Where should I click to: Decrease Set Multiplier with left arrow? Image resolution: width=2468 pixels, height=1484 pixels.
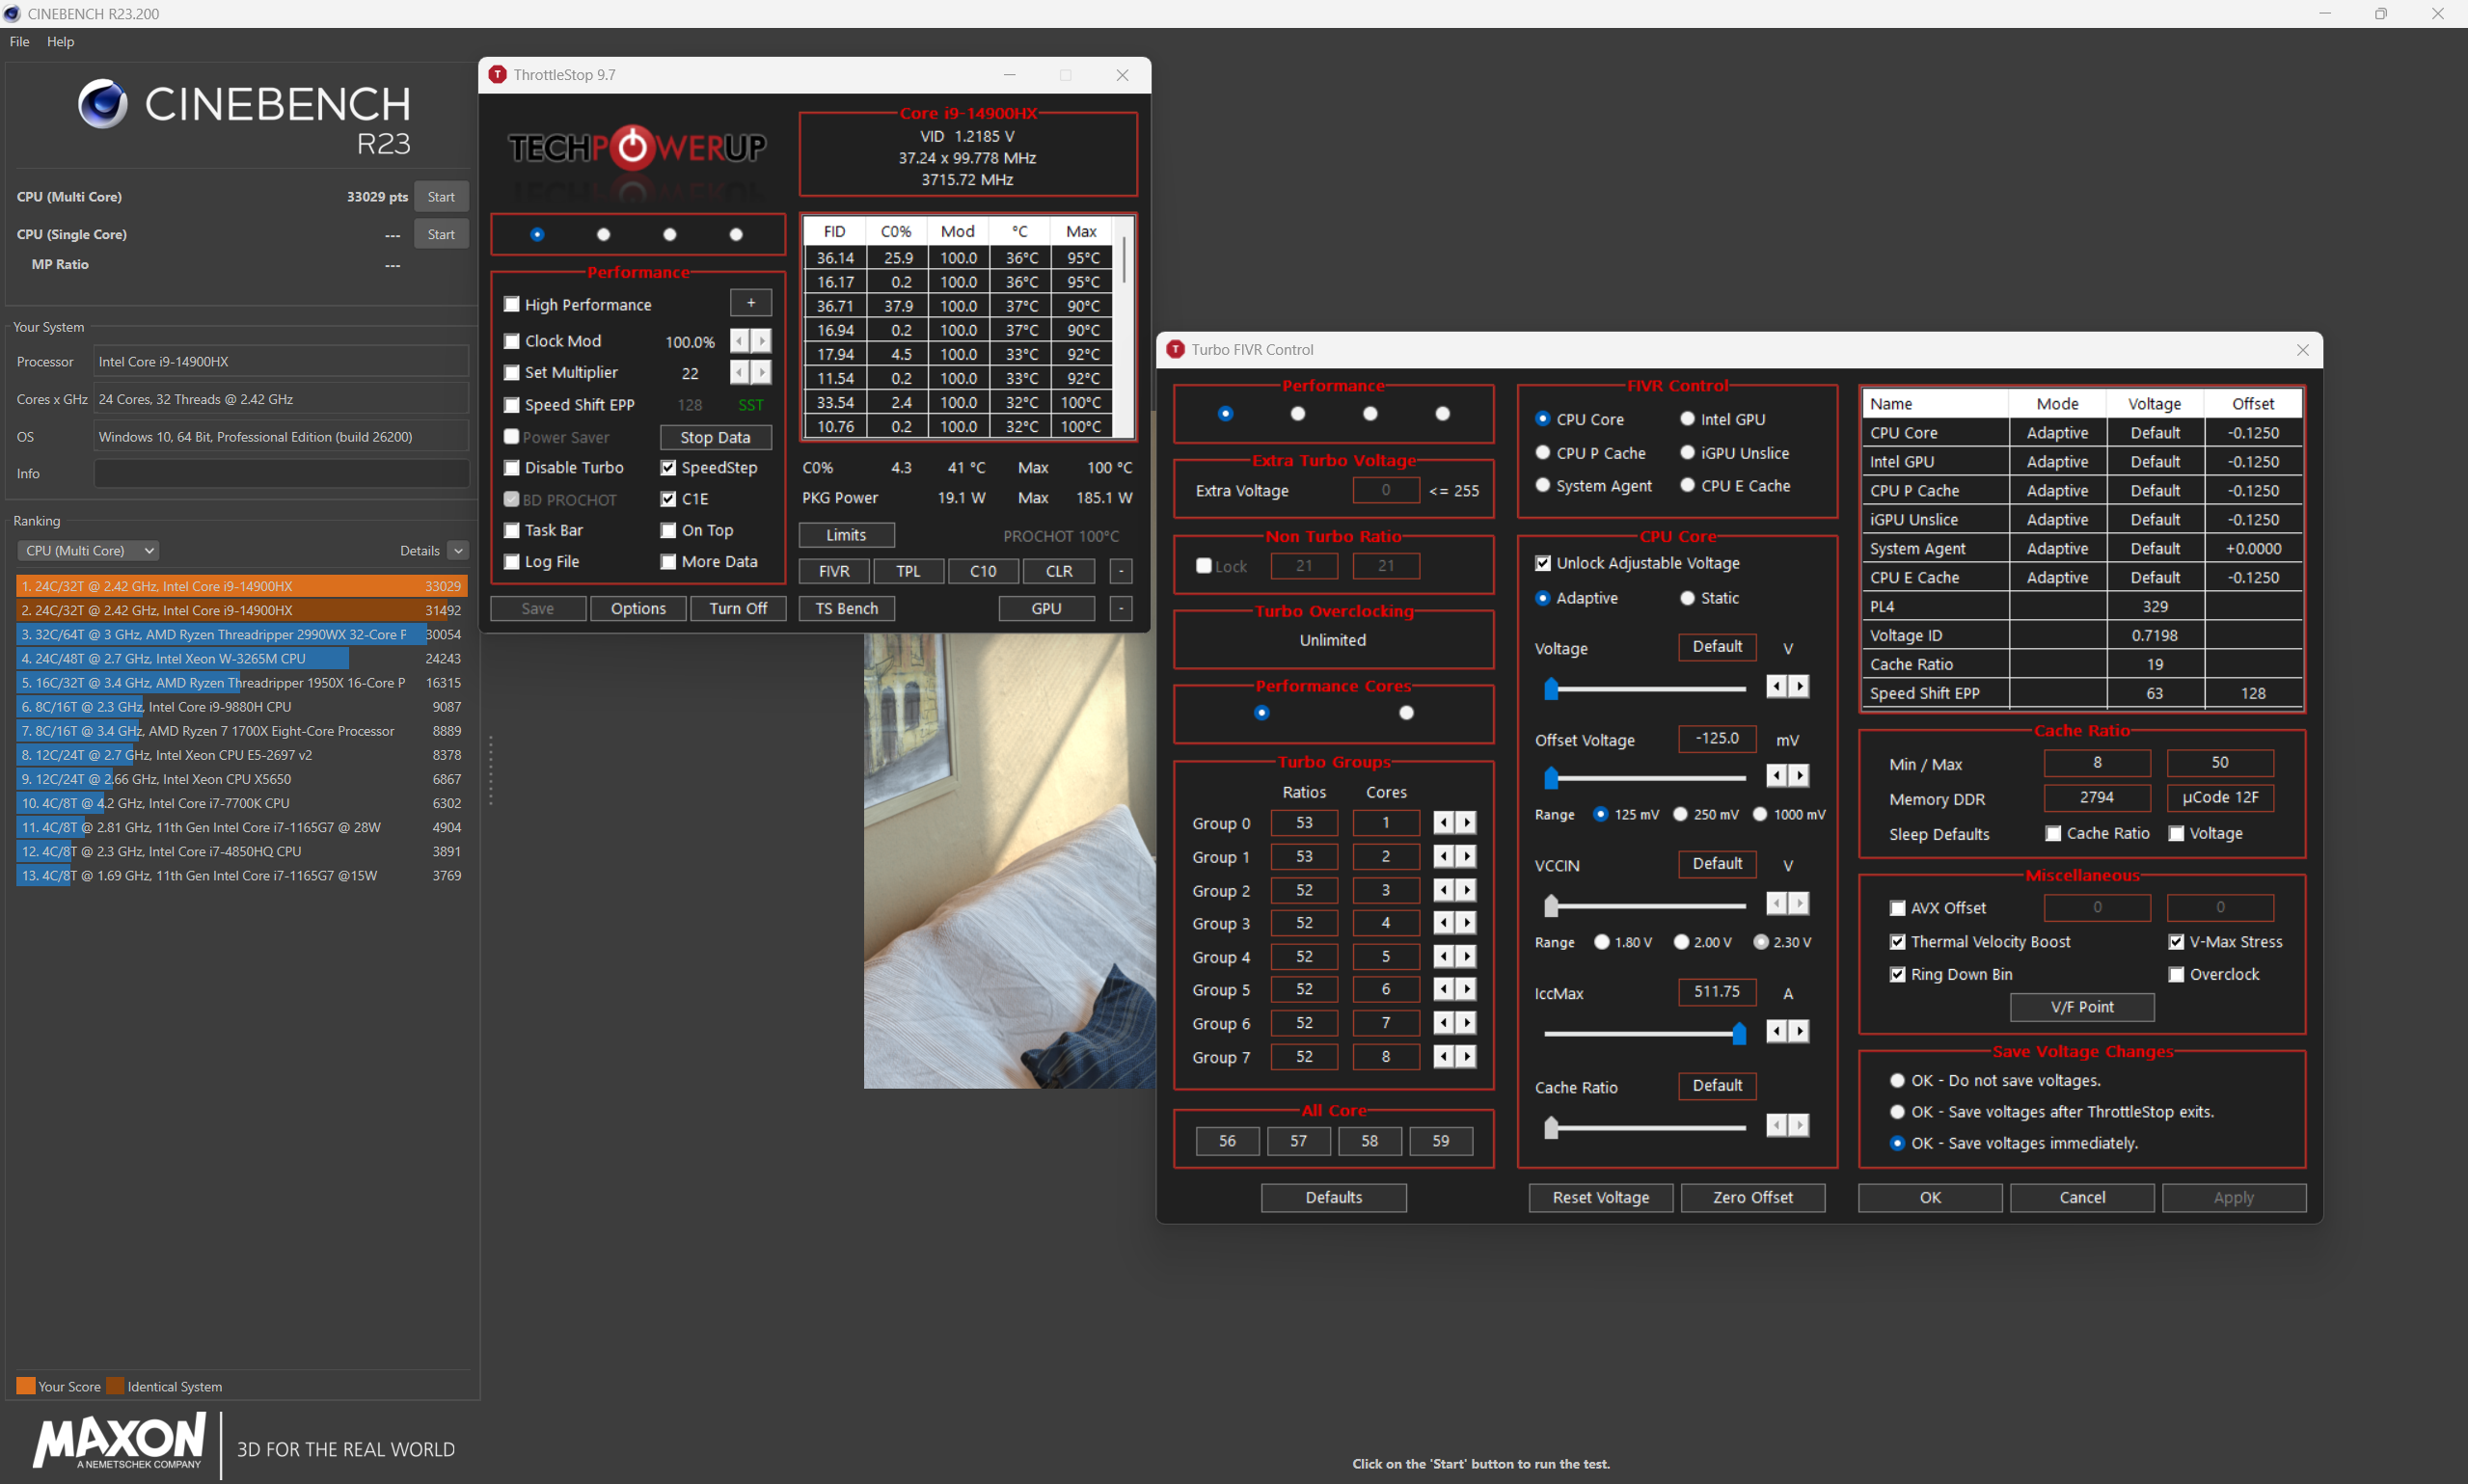(739, 372)
